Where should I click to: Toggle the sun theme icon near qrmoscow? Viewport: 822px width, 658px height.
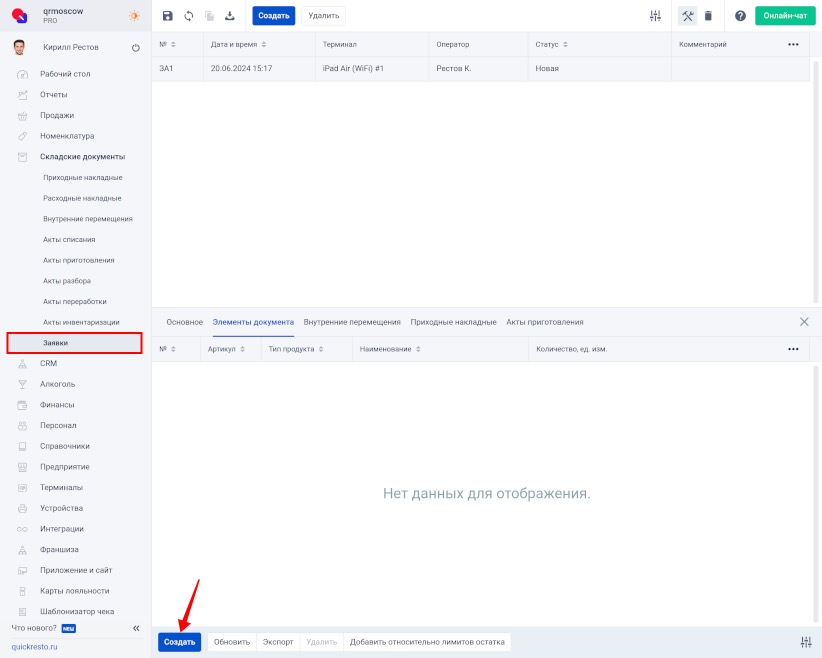134,16
